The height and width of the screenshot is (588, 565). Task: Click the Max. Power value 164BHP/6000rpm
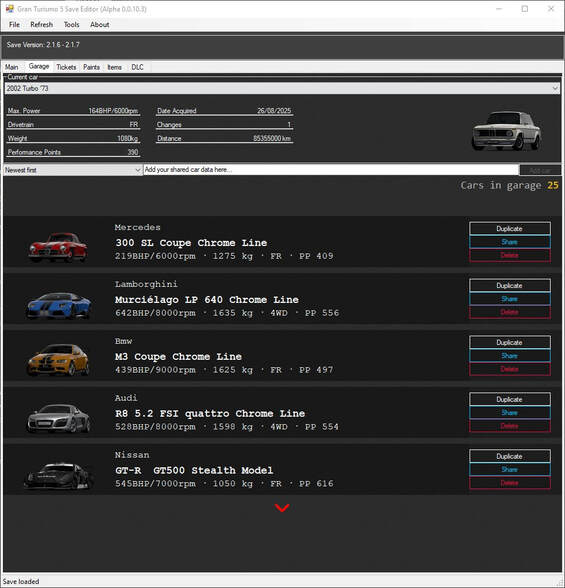[x=113, y=111]
